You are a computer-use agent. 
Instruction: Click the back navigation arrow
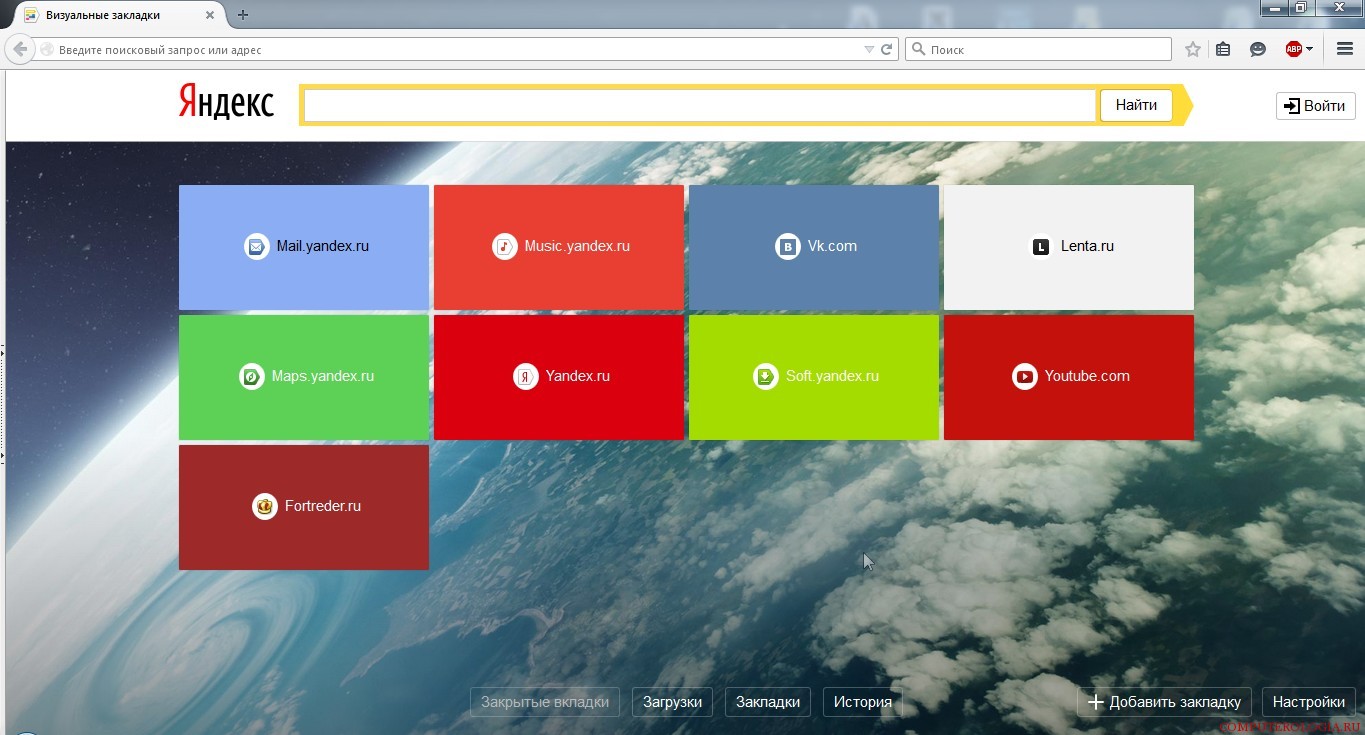20,49
